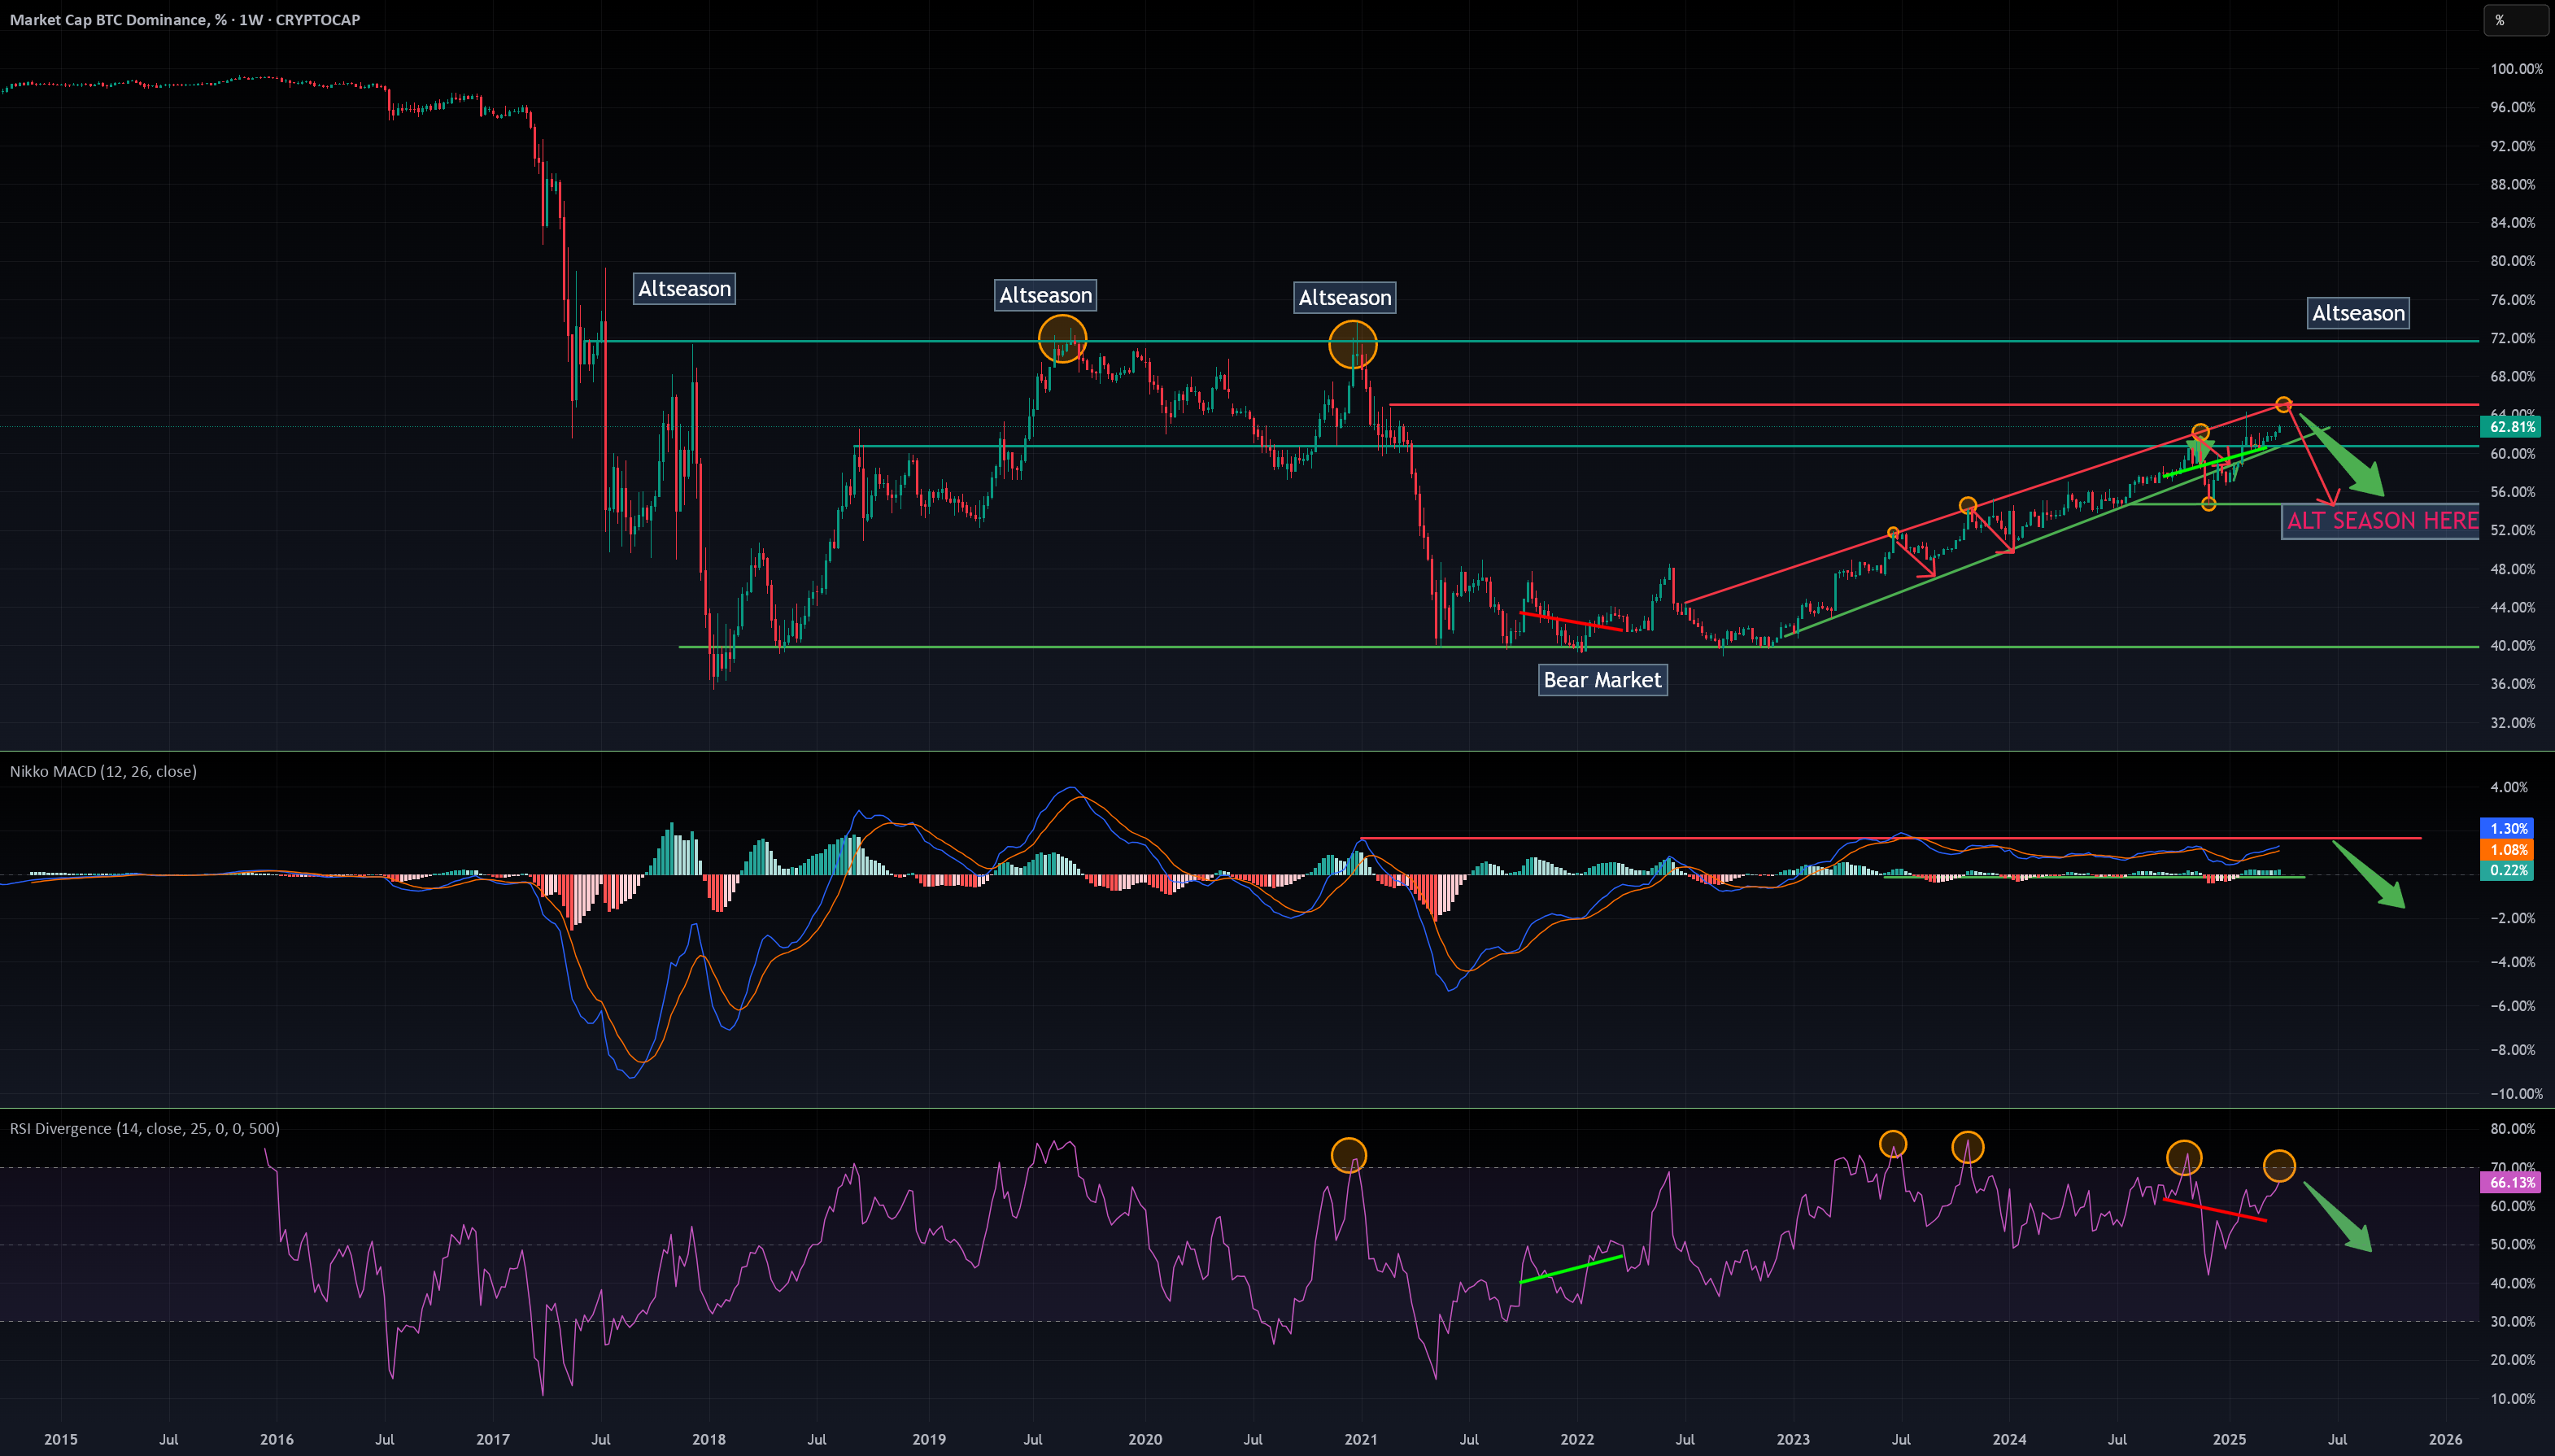Click the latest orange circle on RSI line

pos(2279,1166)
